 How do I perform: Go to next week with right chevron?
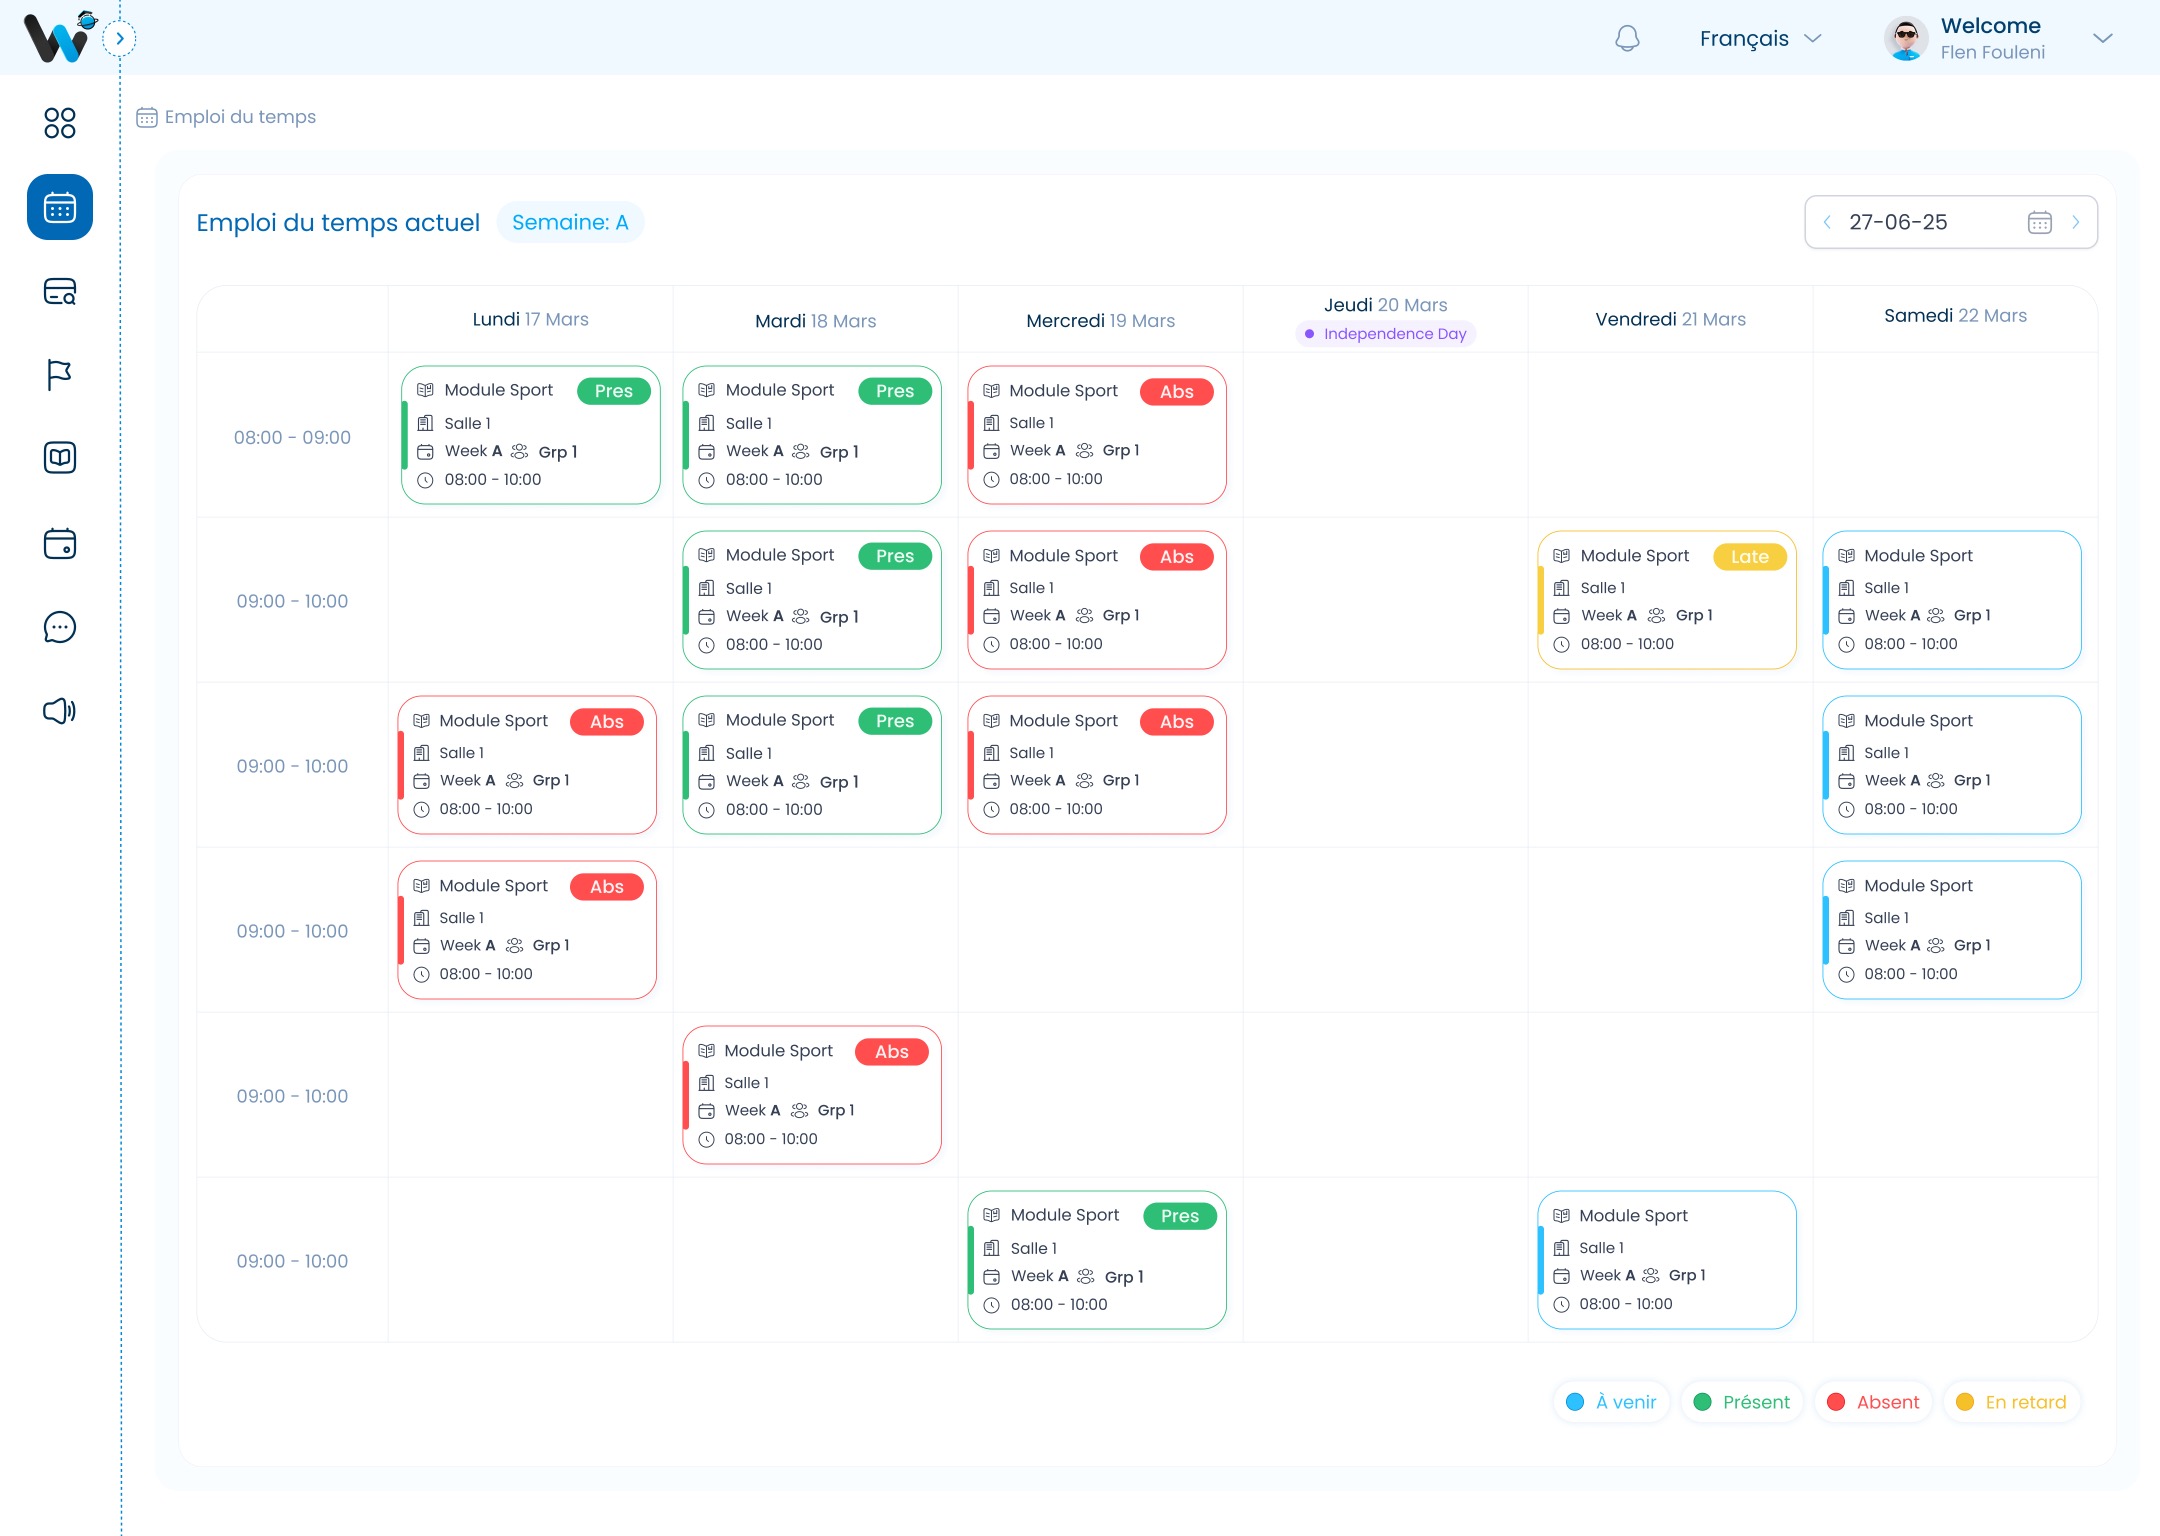[2076, 222]
